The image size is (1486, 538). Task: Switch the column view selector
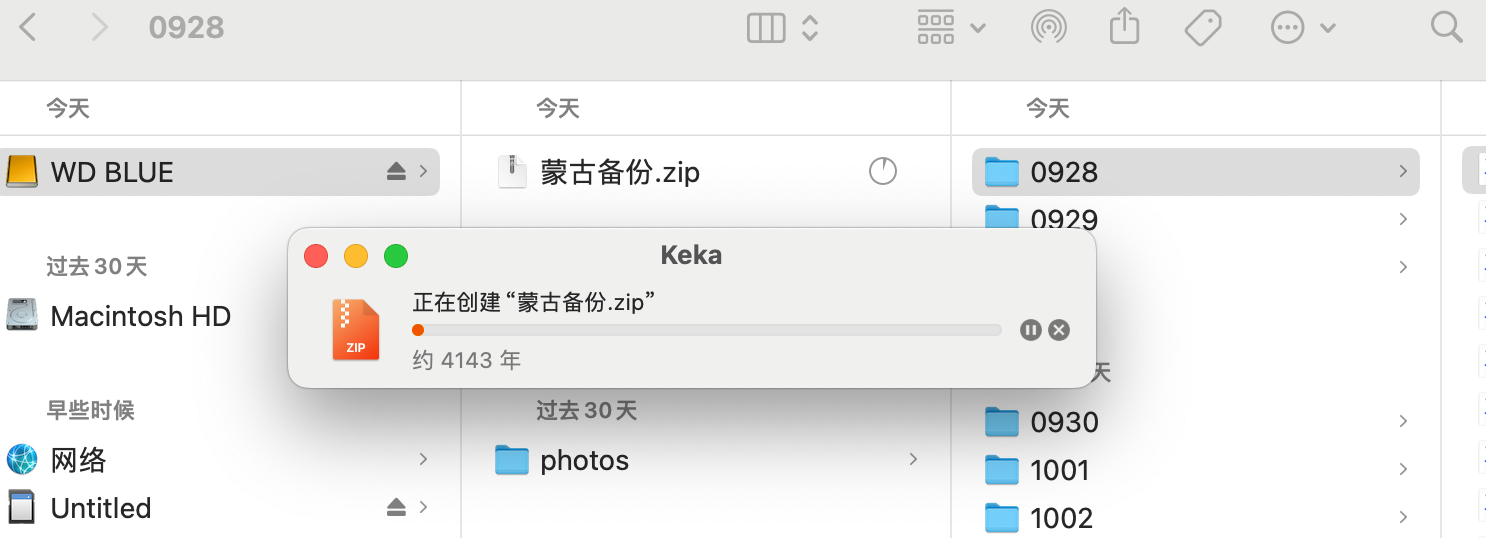point(783,28)
